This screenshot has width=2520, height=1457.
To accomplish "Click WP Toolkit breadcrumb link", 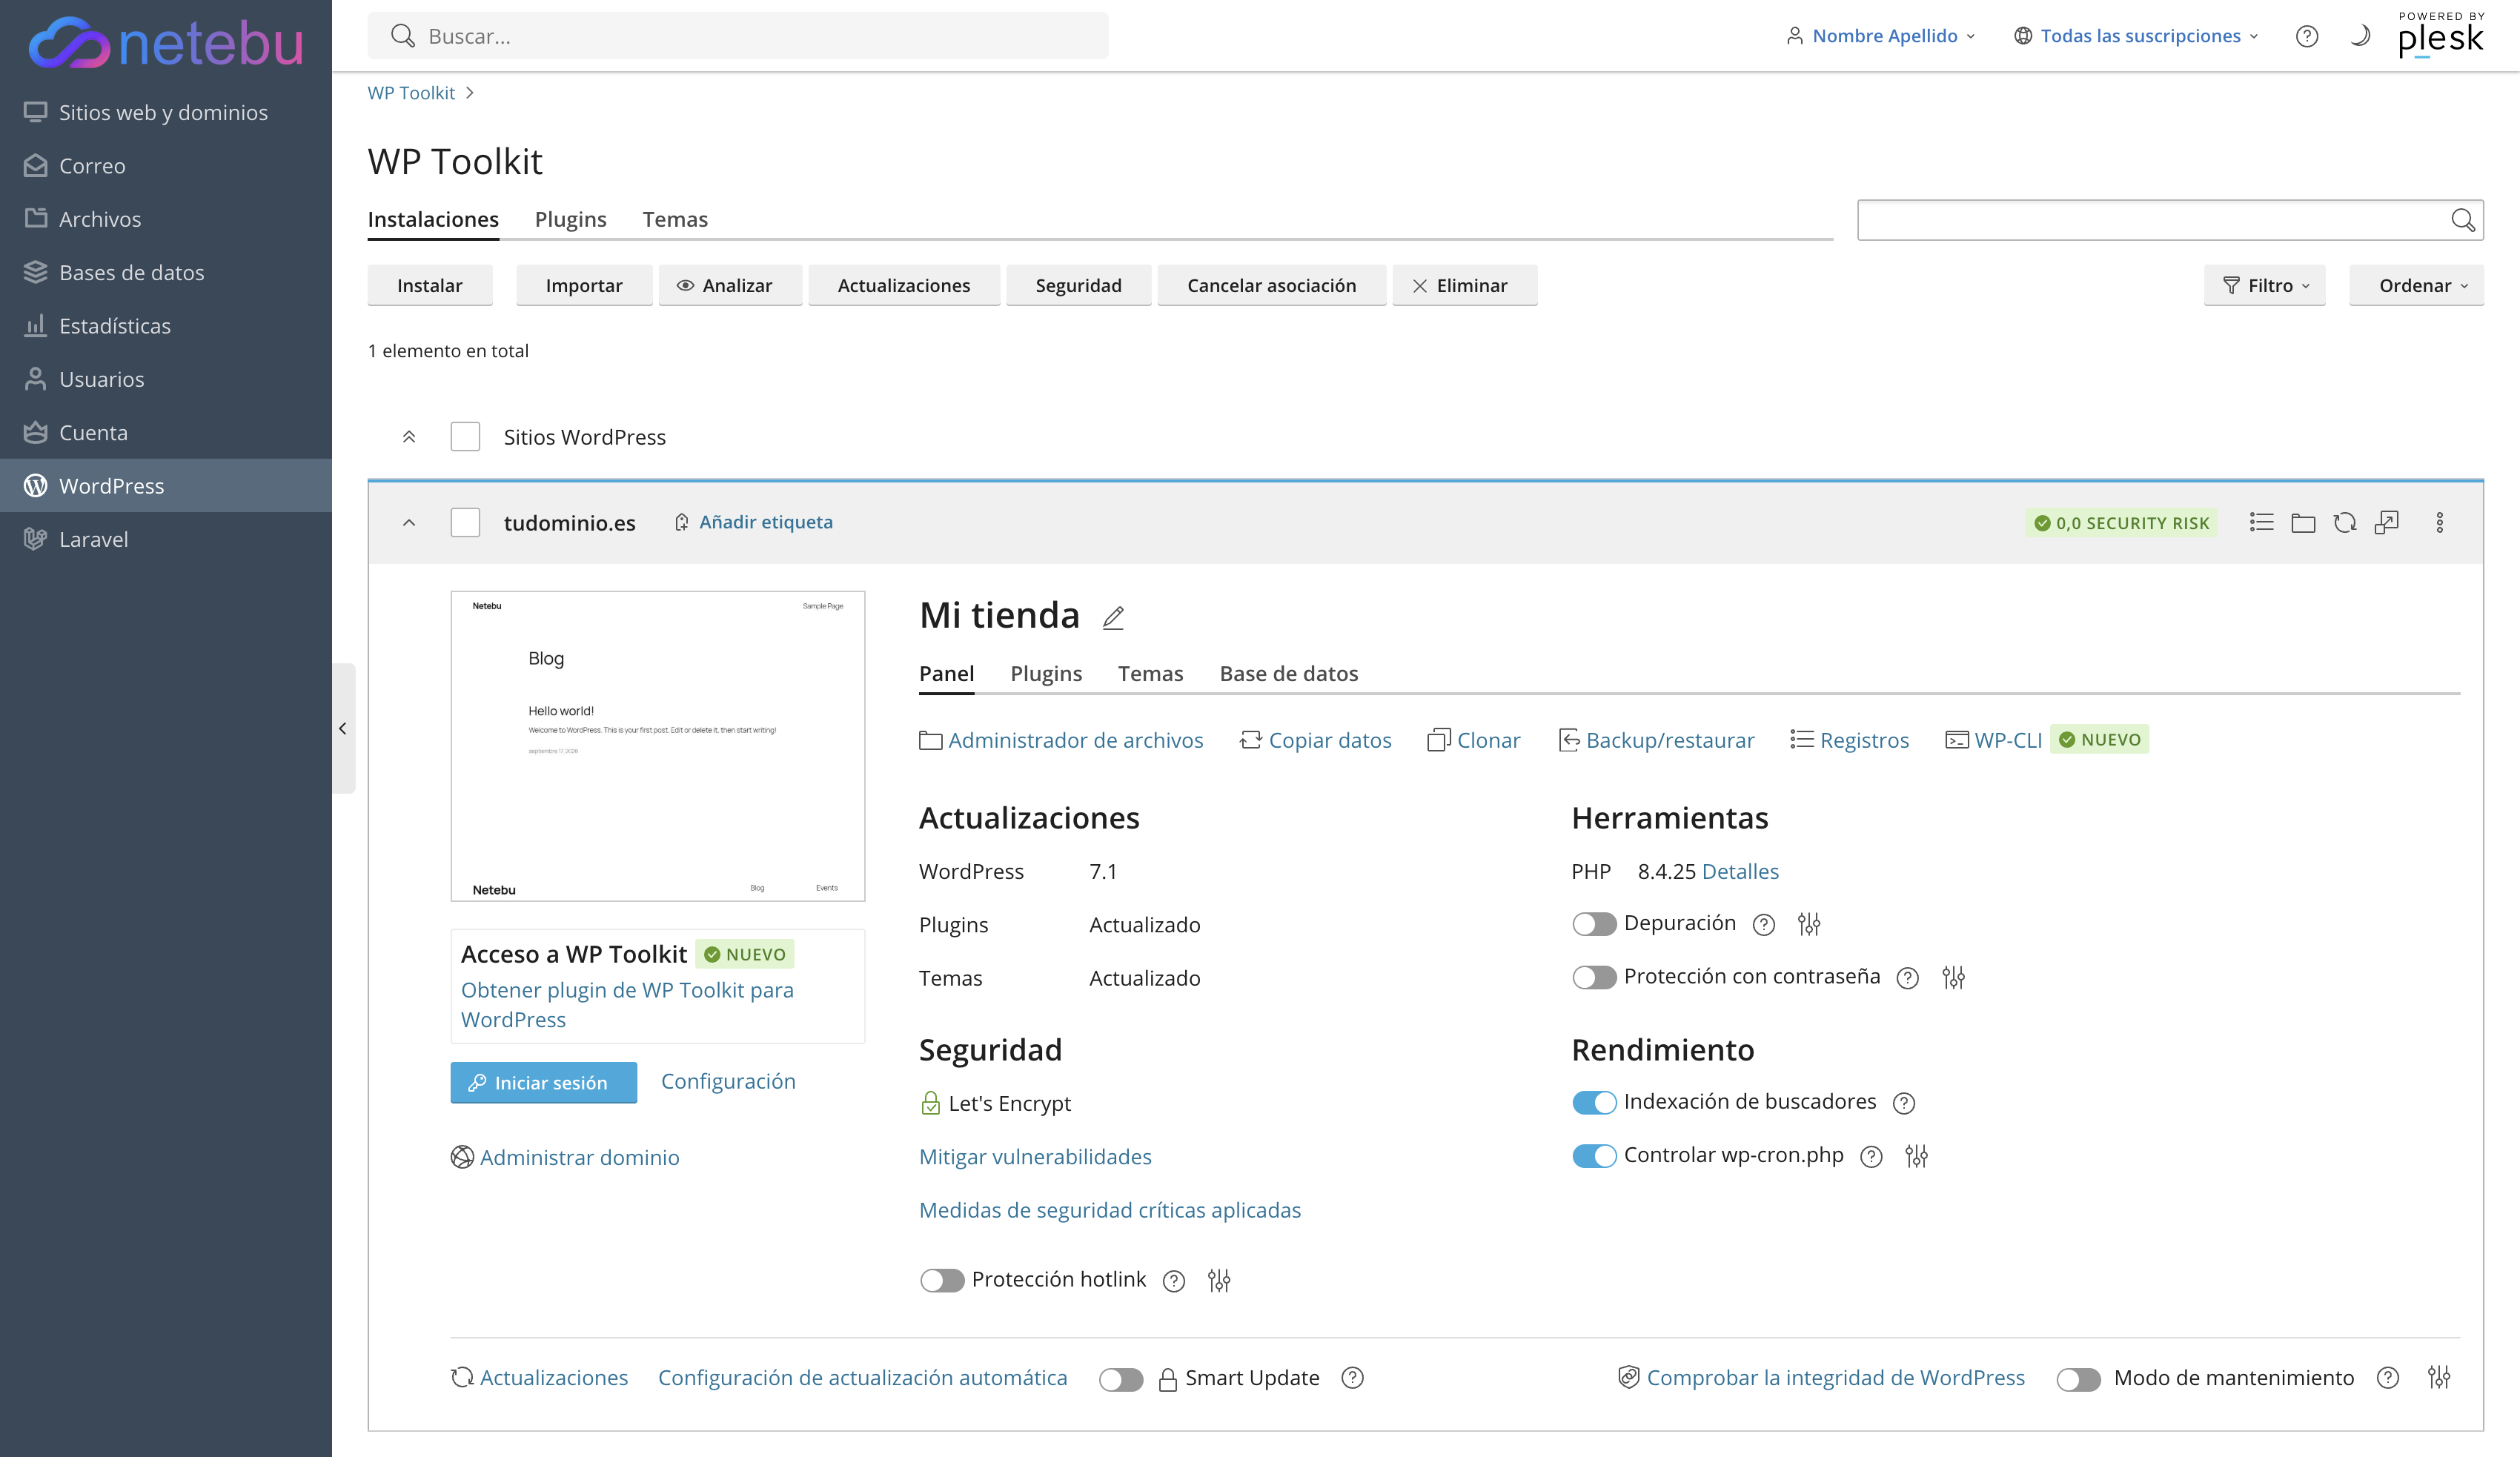I will (x=411, y=92).
